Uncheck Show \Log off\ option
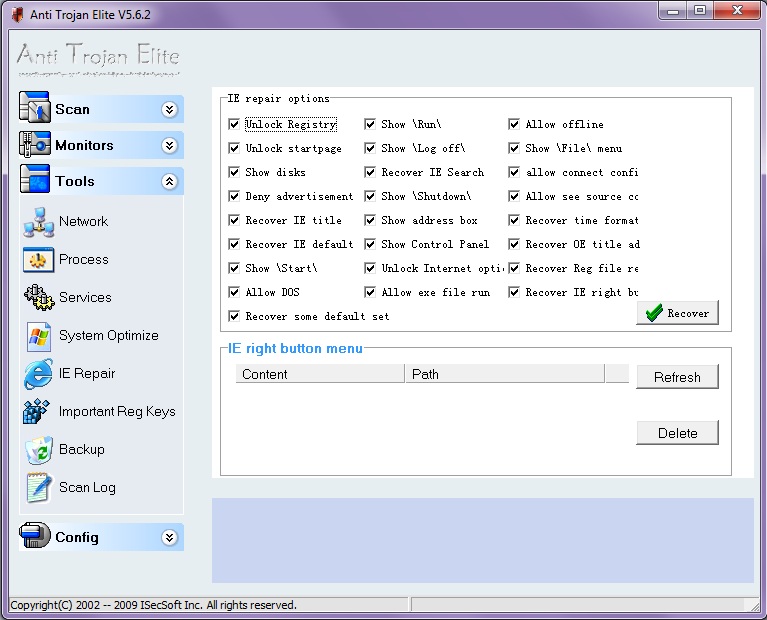 (370, 148)
